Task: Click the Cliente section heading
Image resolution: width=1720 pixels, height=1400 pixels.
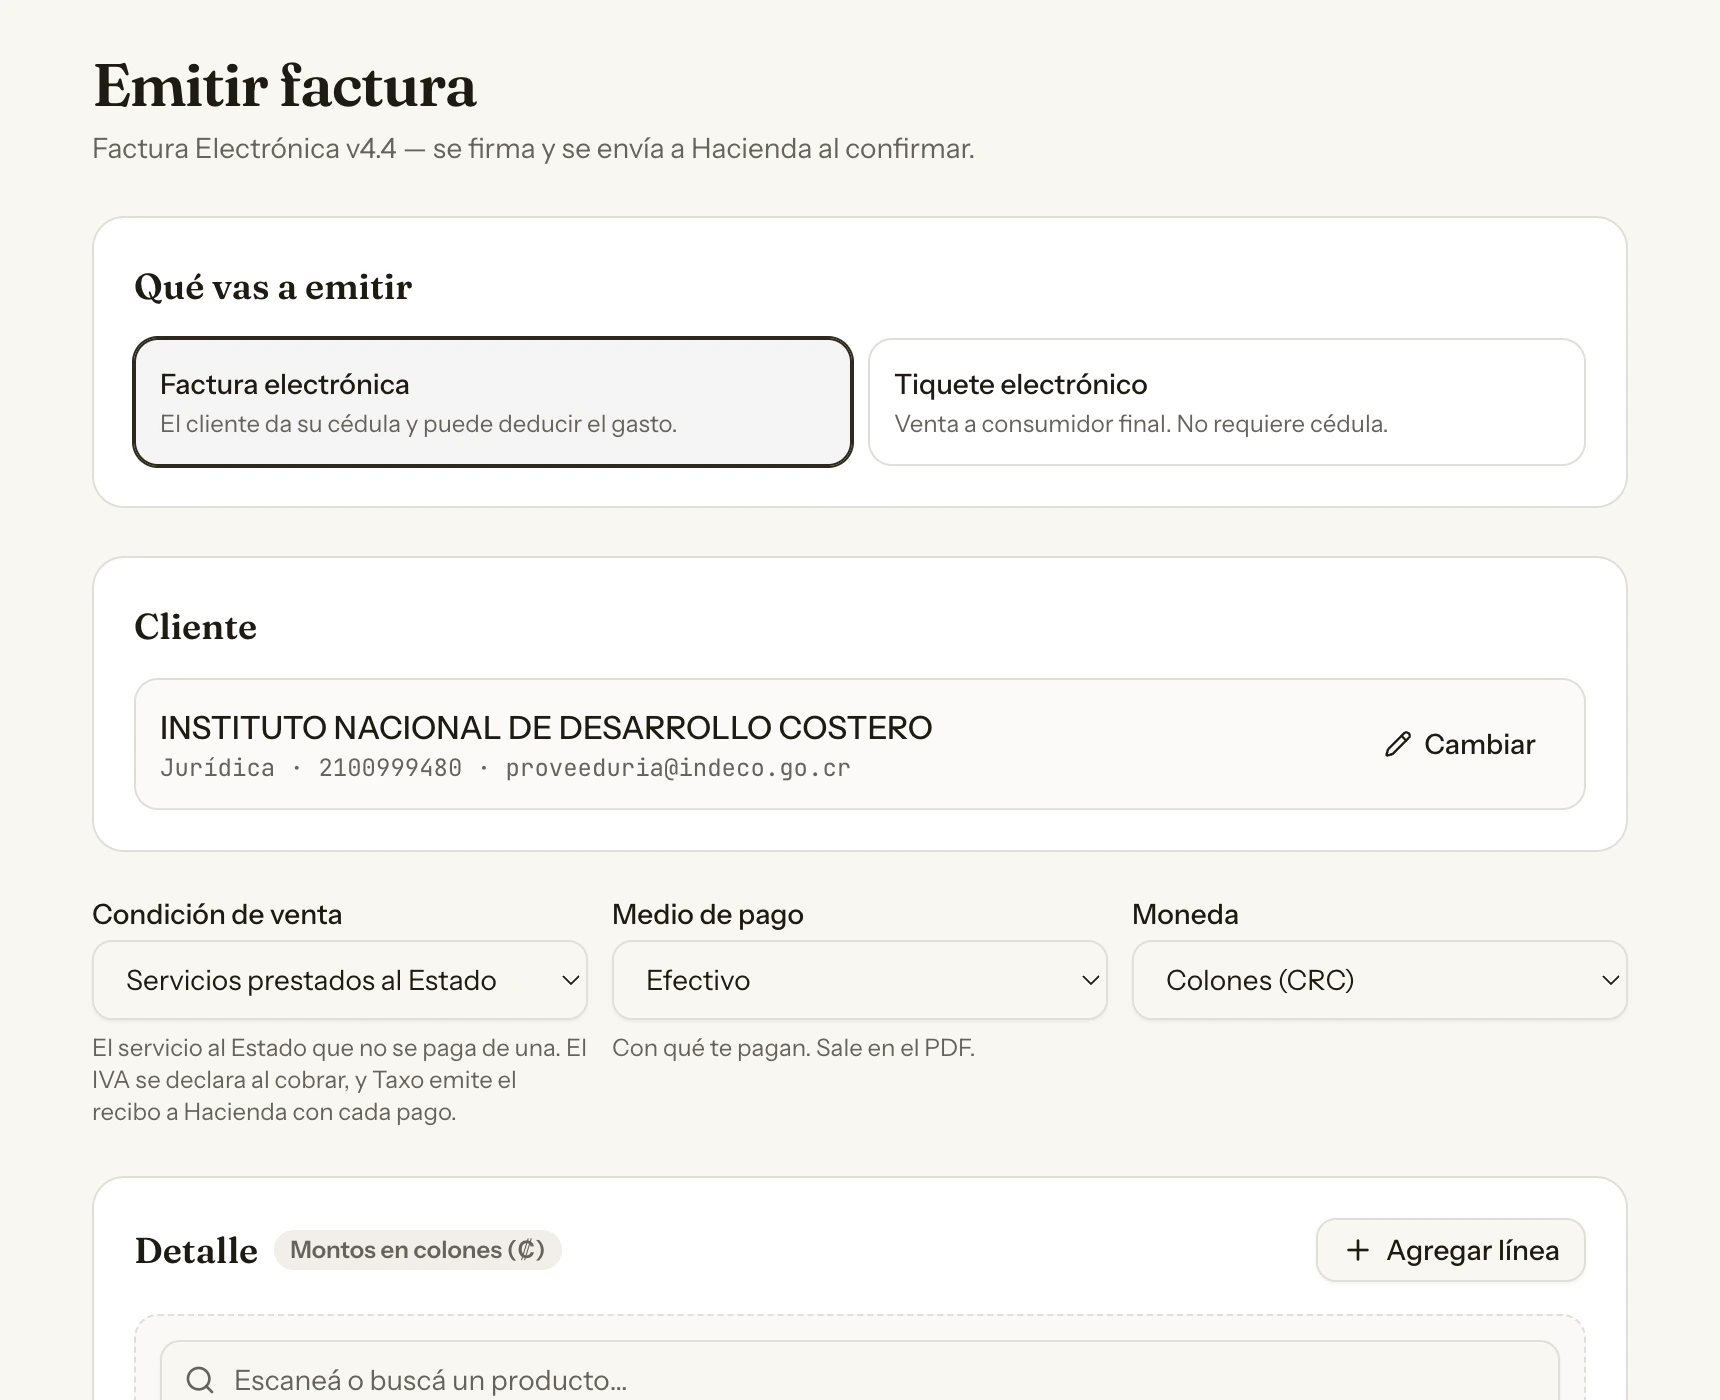Action: coord(195,627)
